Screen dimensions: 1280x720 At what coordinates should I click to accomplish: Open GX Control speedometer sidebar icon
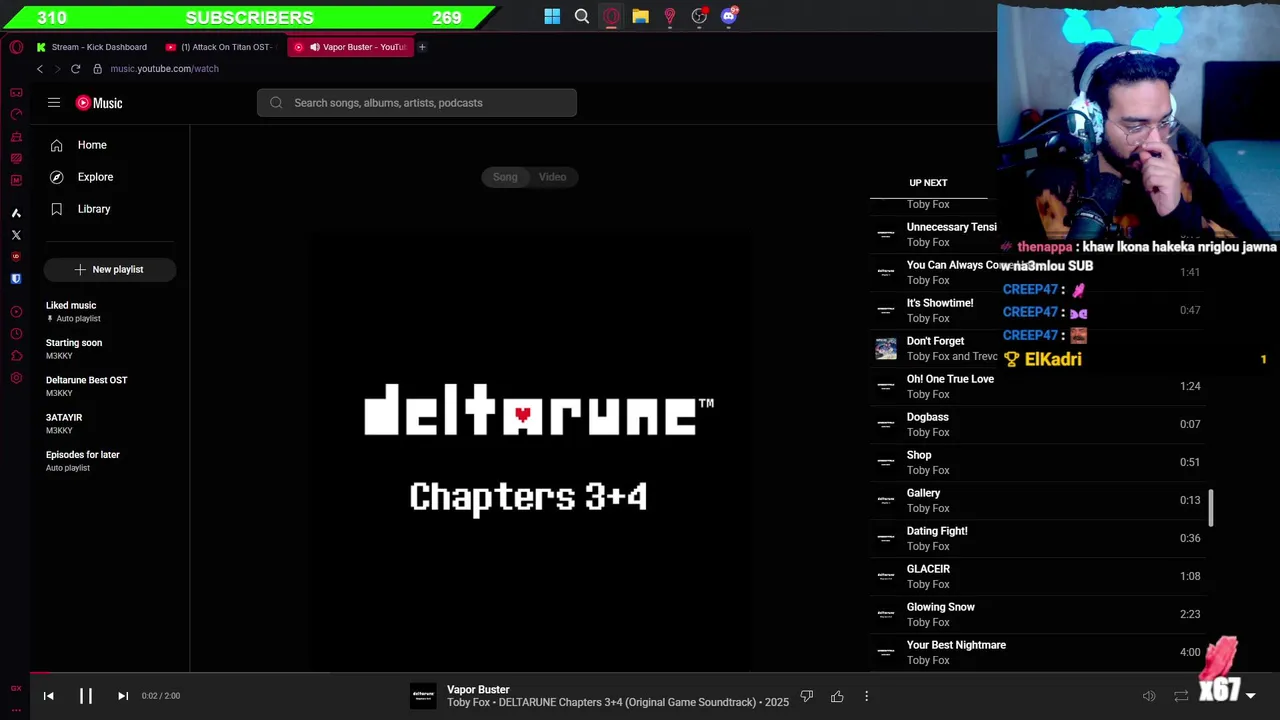(16, 114)
